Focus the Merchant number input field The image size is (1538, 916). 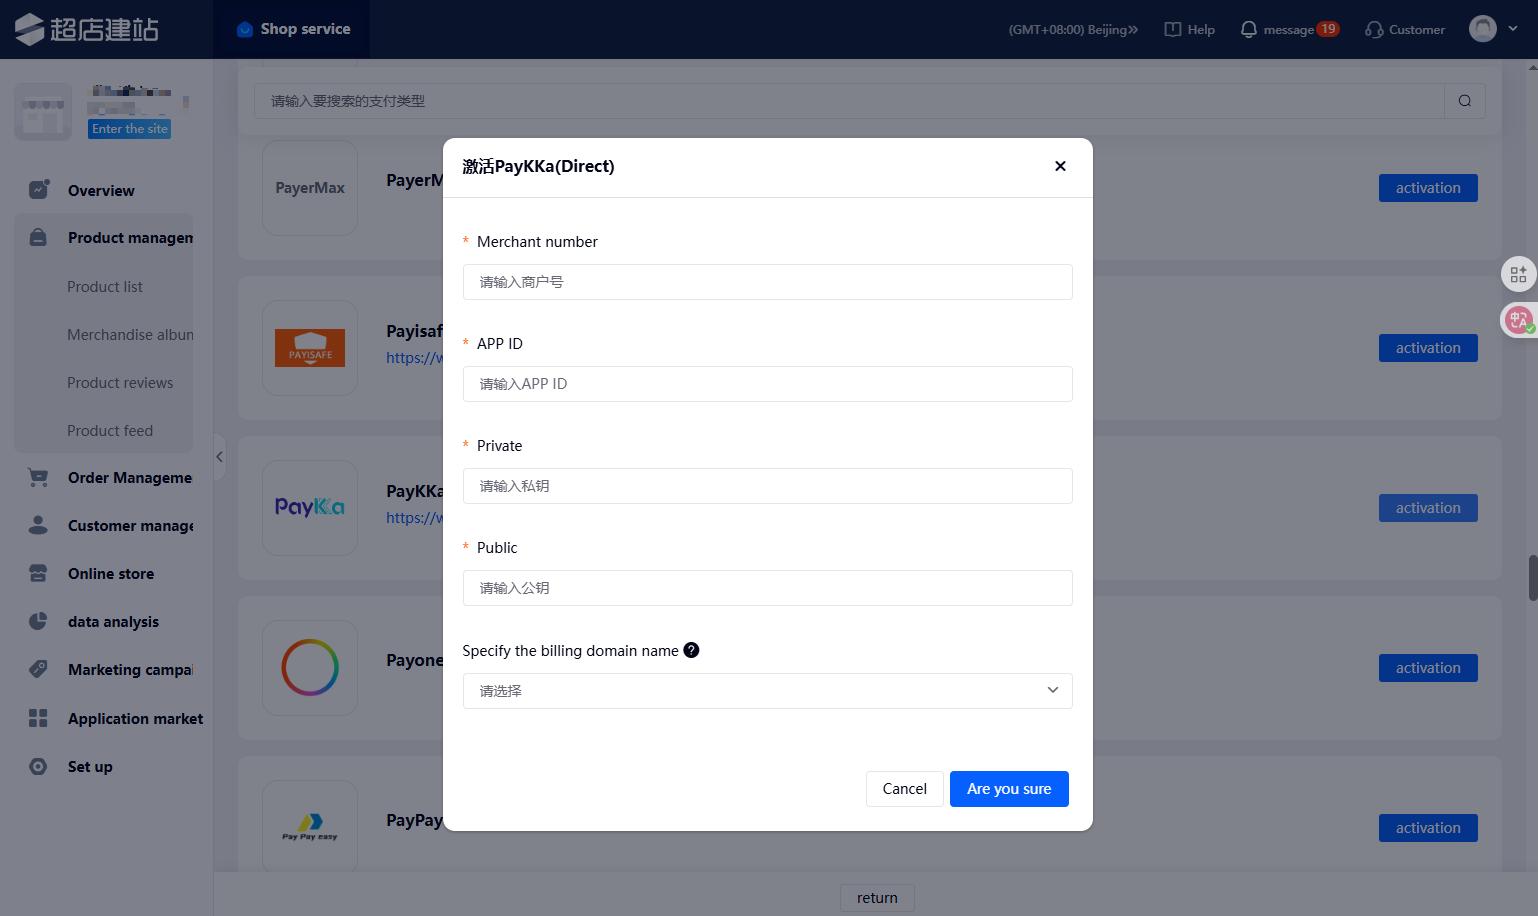coord(767,282)
